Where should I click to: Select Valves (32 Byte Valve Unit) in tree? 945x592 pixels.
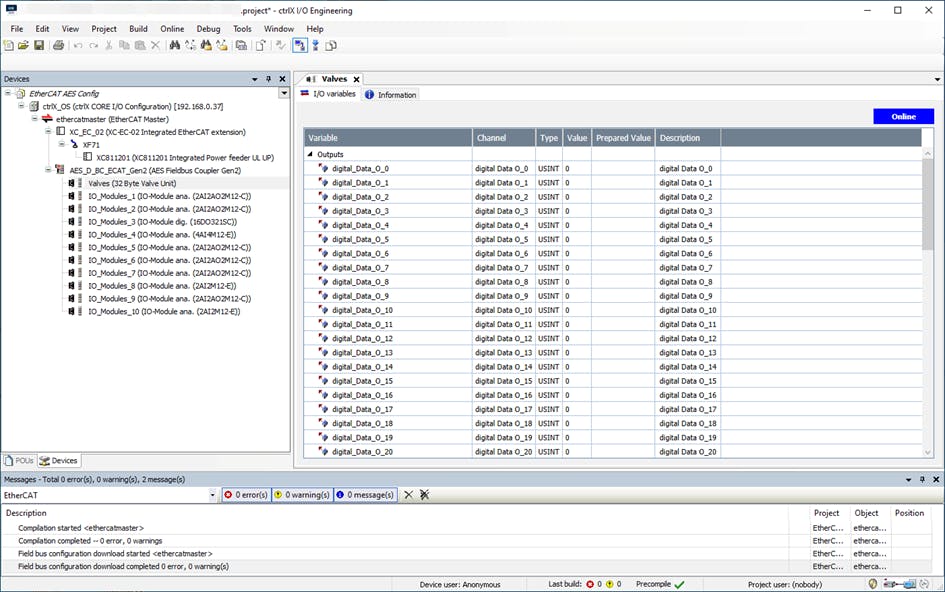point(132,183)
